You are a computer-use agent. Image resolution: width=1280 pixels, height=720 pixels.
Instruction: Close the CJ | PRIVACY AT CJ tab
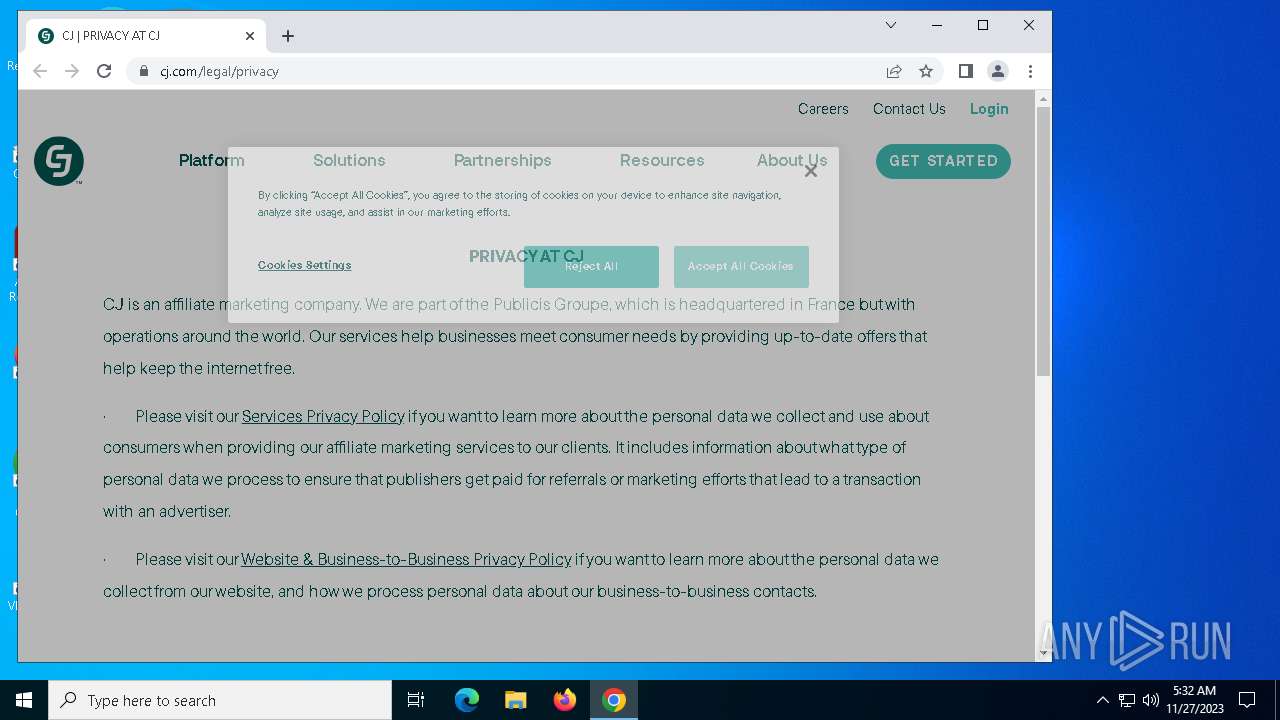[250, 36]
